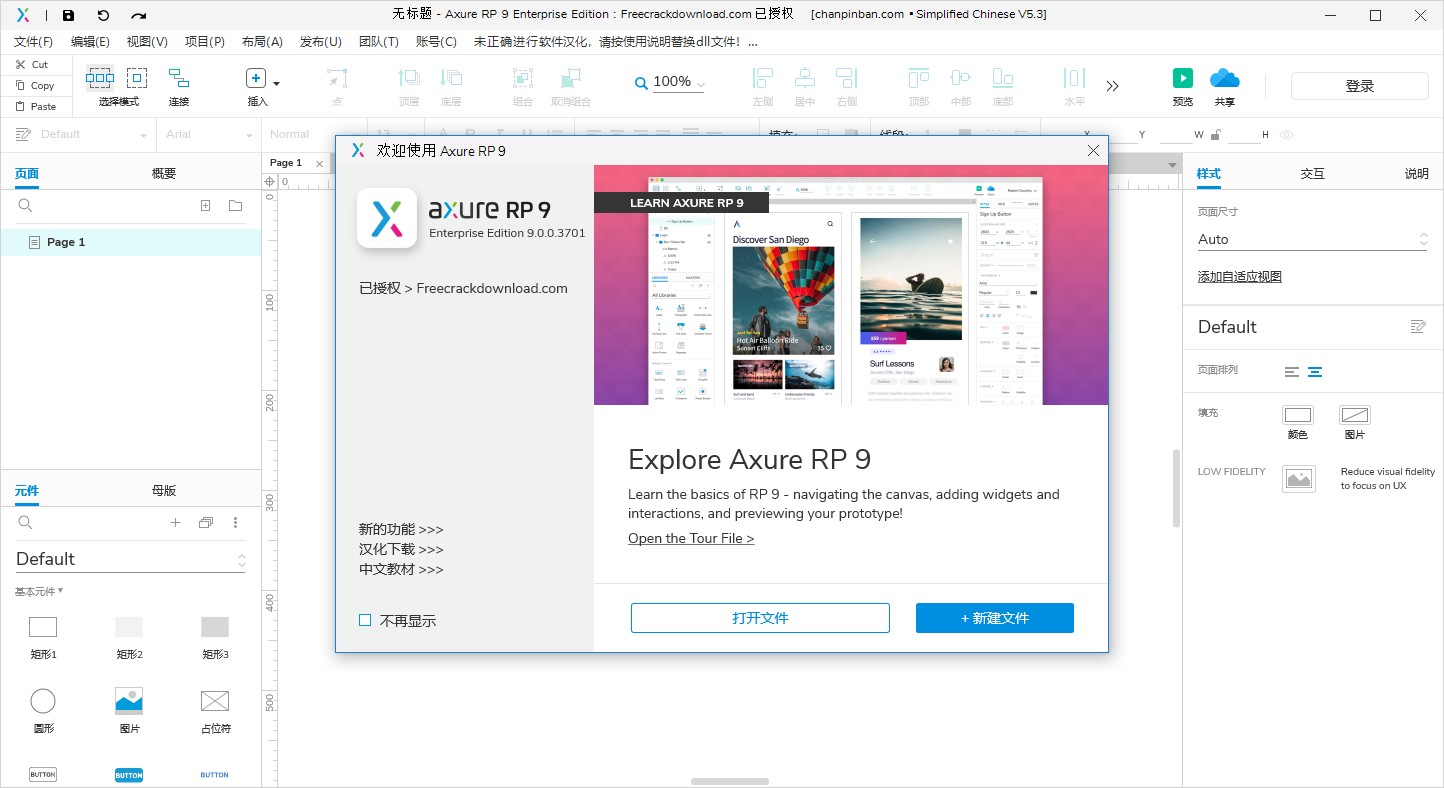Click the 底部 align bottom icon
The image size is (1444, 788).
pos(1003,78)
